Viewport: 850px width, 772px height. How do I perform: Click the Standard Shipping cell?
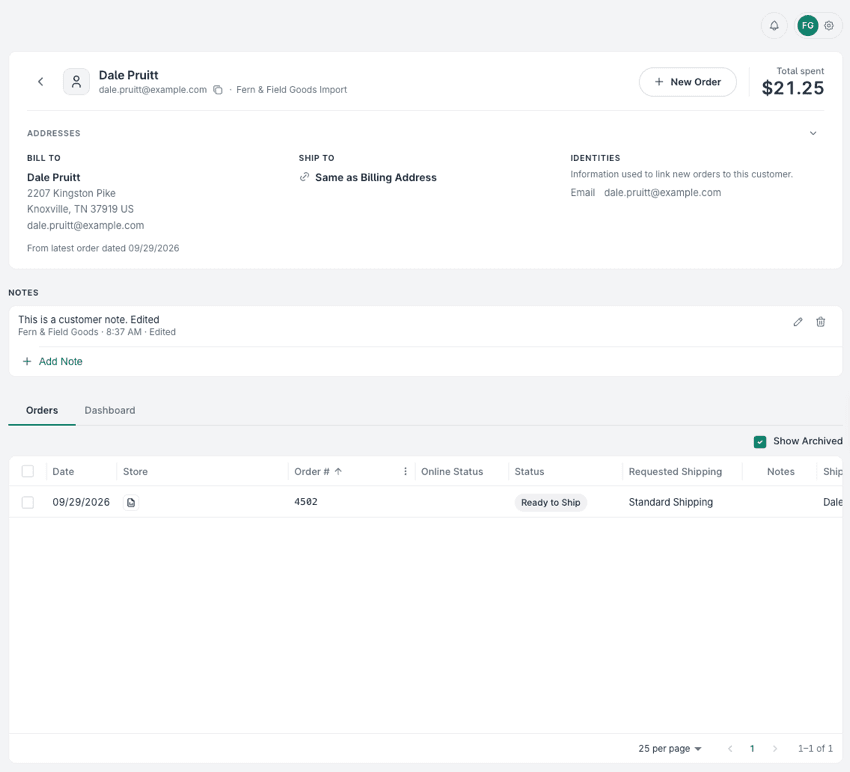pos(671,503)
